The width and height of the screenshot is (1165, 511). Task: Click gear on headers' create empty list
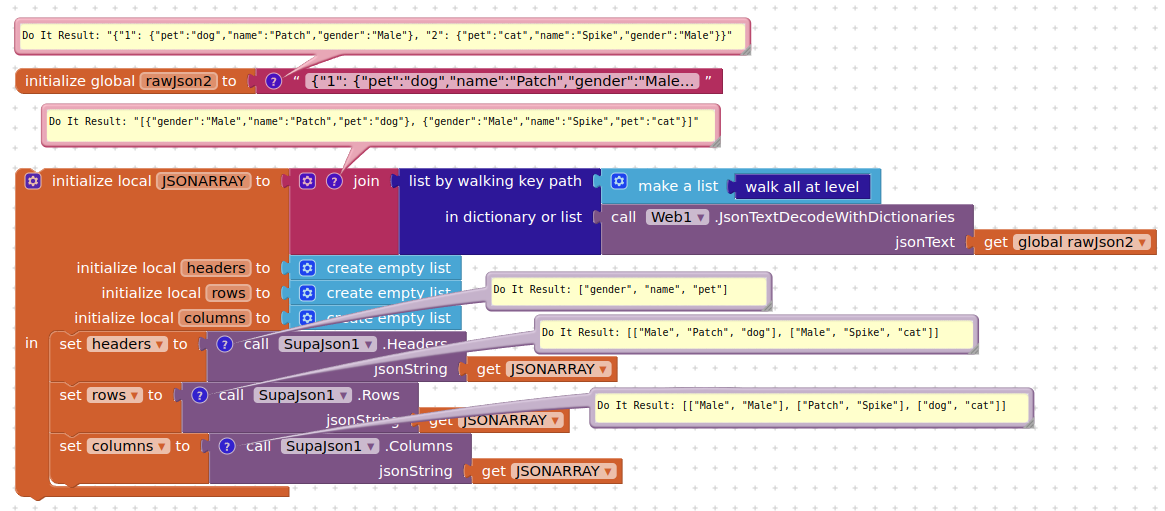click(x=308, y=268)
